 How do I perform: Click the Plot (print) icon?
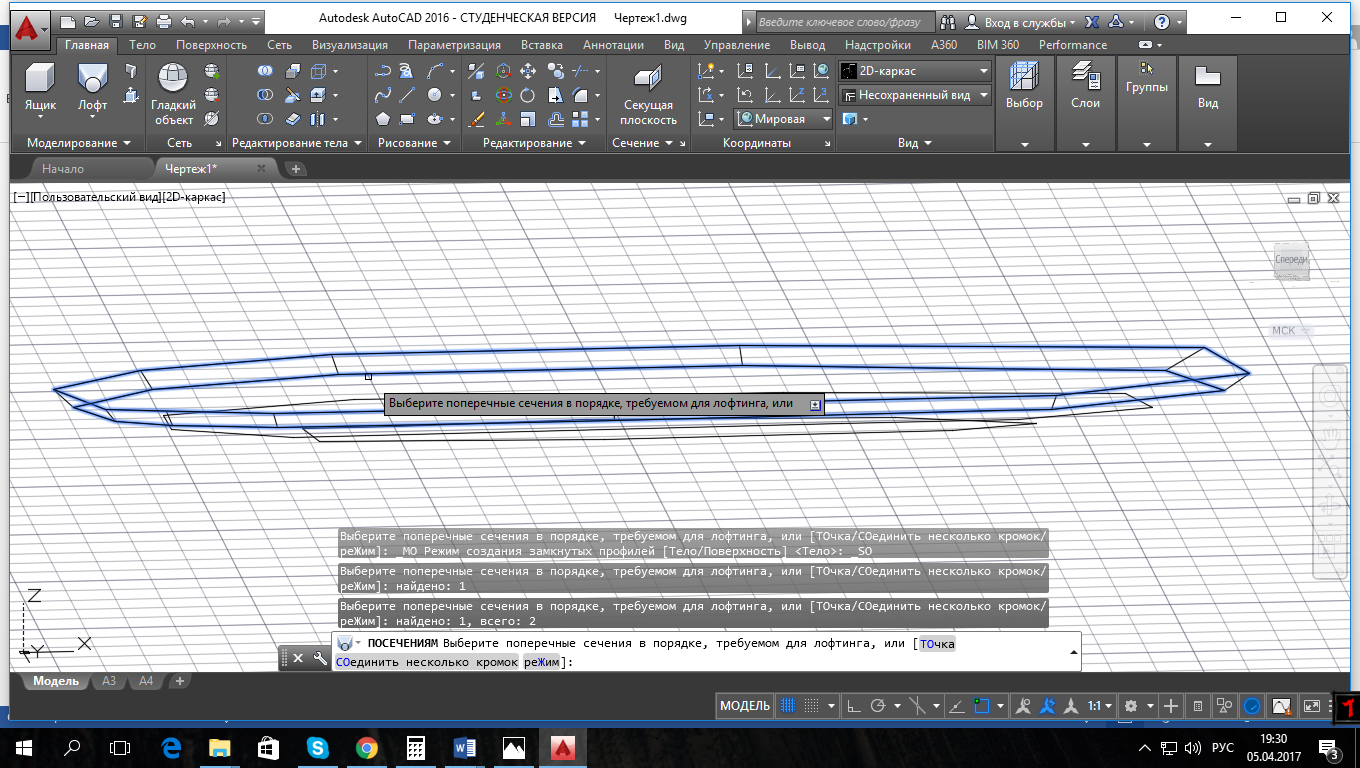(163, 20)
